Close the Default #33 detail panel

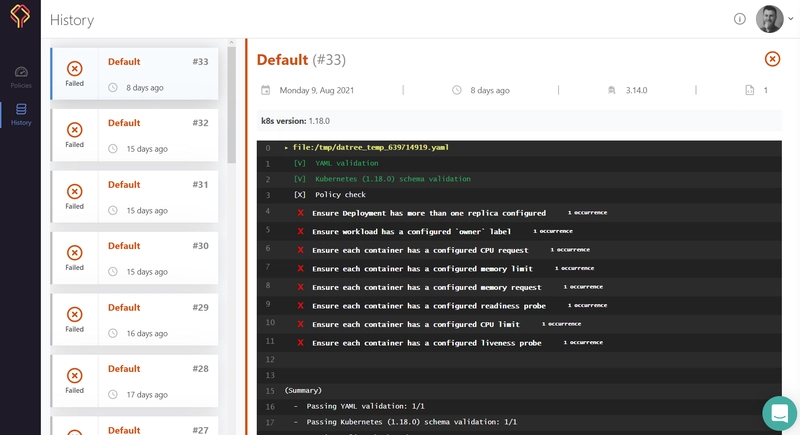pos(772,59)
